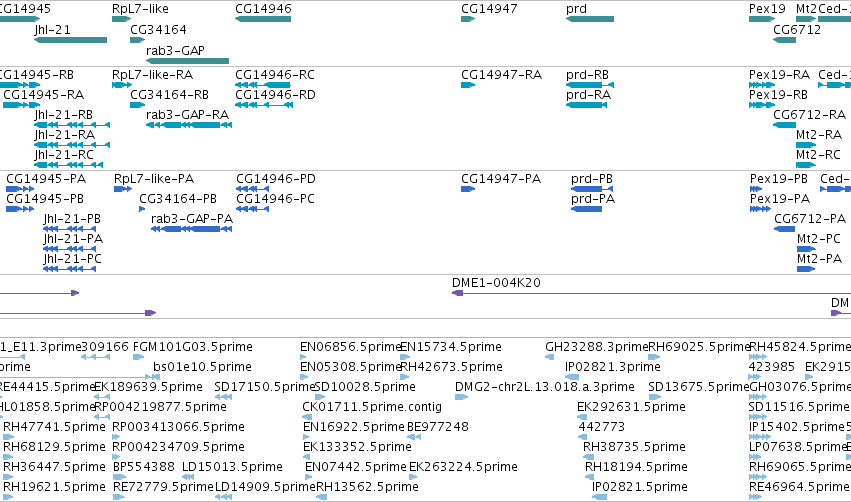This screenshot has width=851, height=502.
Task: Select protein CG34164-PB
Action: coord(142,209)
